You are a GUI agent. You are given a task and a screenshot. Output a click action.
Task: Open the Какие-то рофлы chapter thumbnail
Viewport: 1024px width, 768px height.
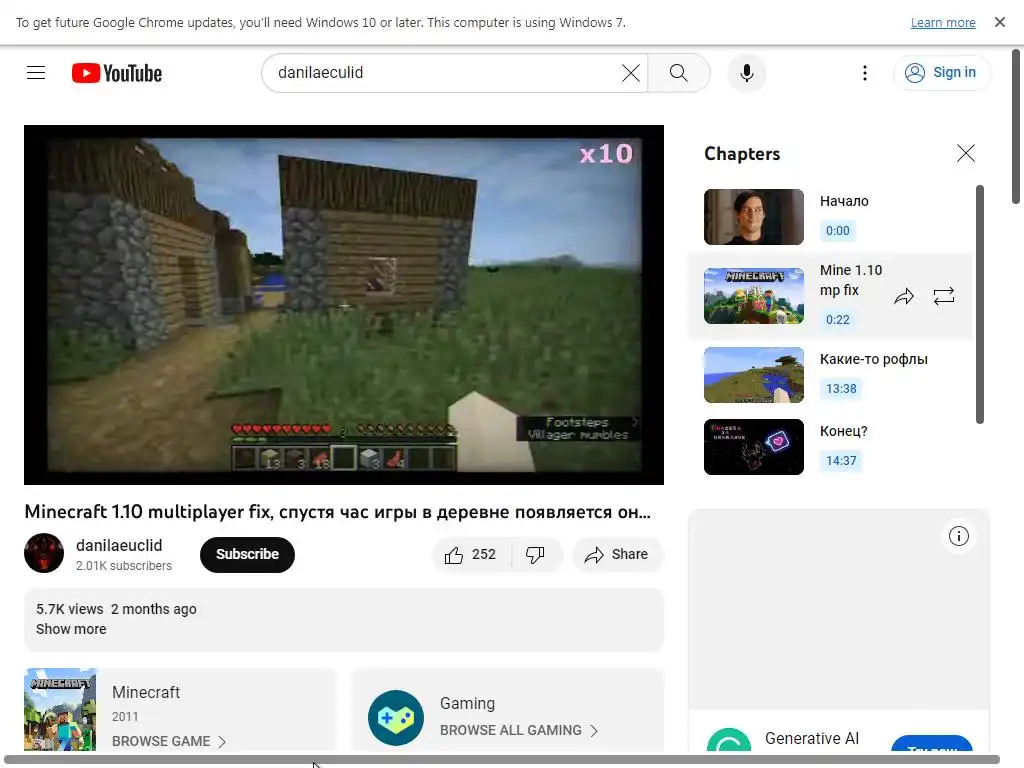[x=754, y=375]
